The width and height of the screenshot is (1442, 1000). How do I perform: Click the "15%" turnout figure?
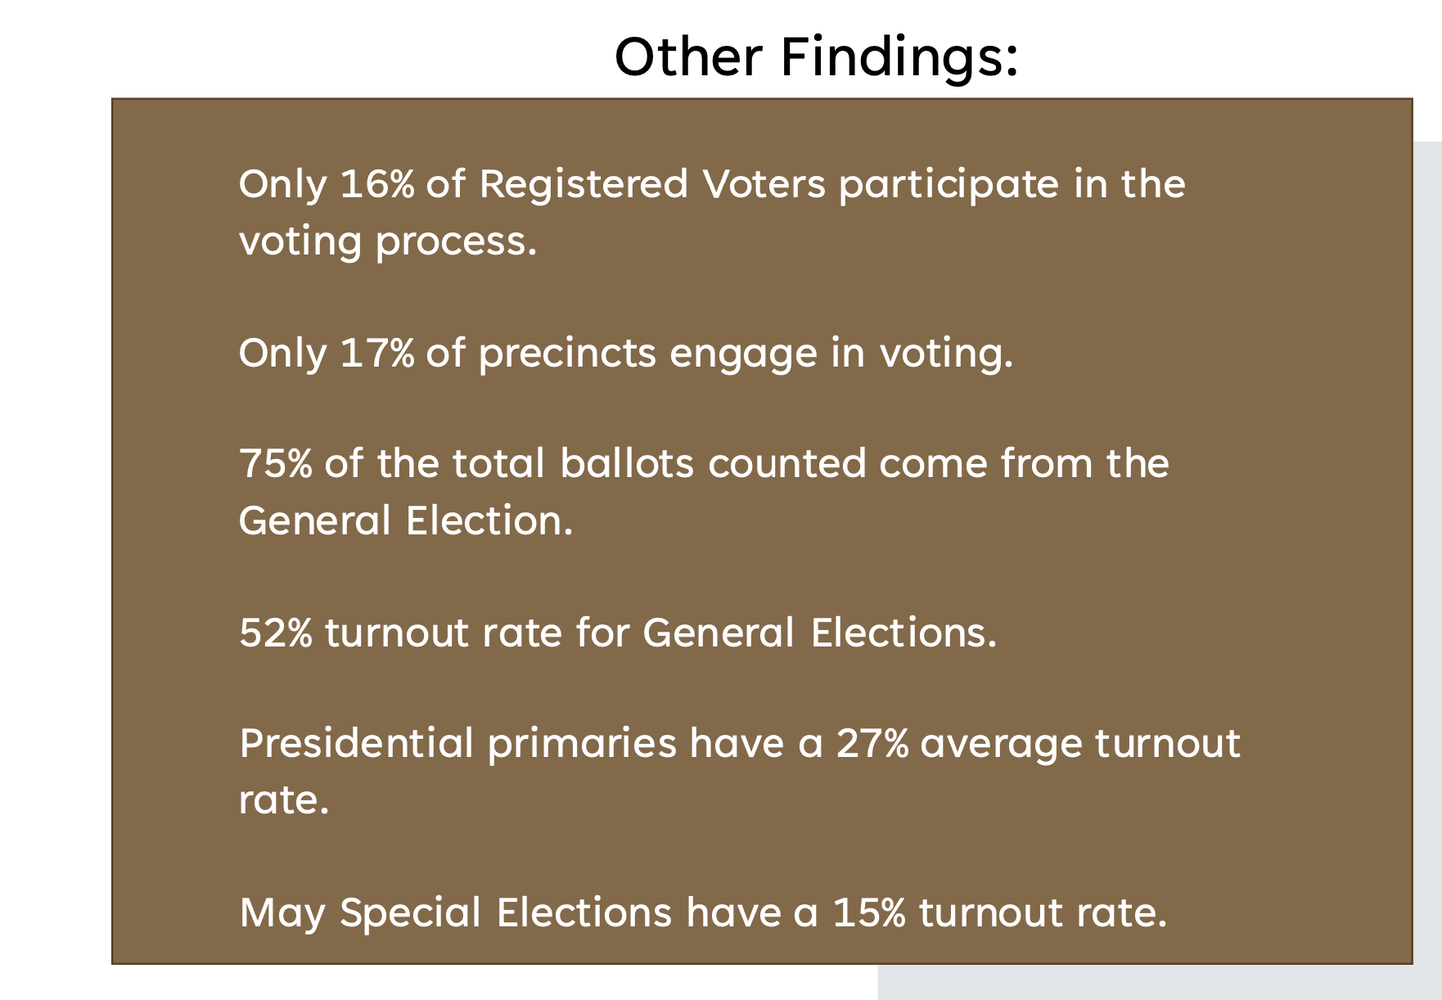click(869, 913)
